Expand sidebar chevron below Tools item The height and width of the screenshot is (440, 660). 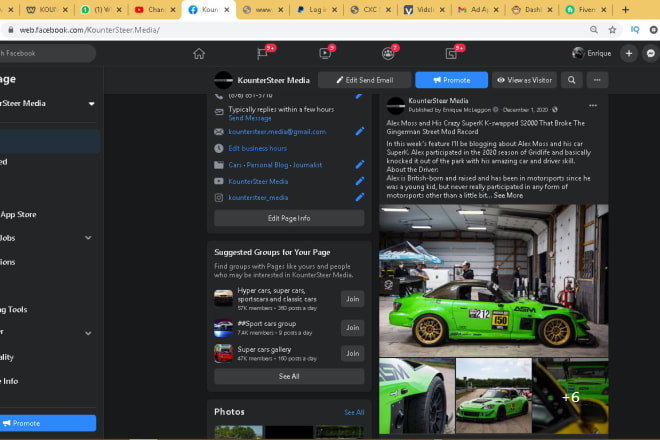[88, 333]
